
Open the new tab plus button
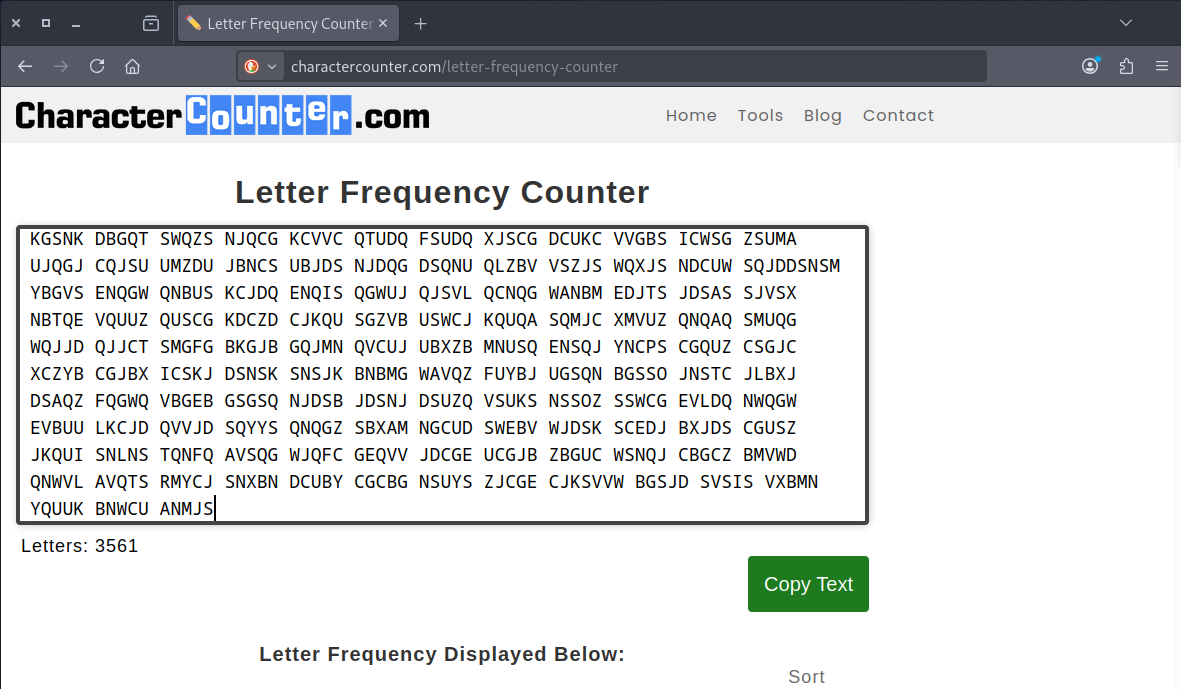click(420, 23)
